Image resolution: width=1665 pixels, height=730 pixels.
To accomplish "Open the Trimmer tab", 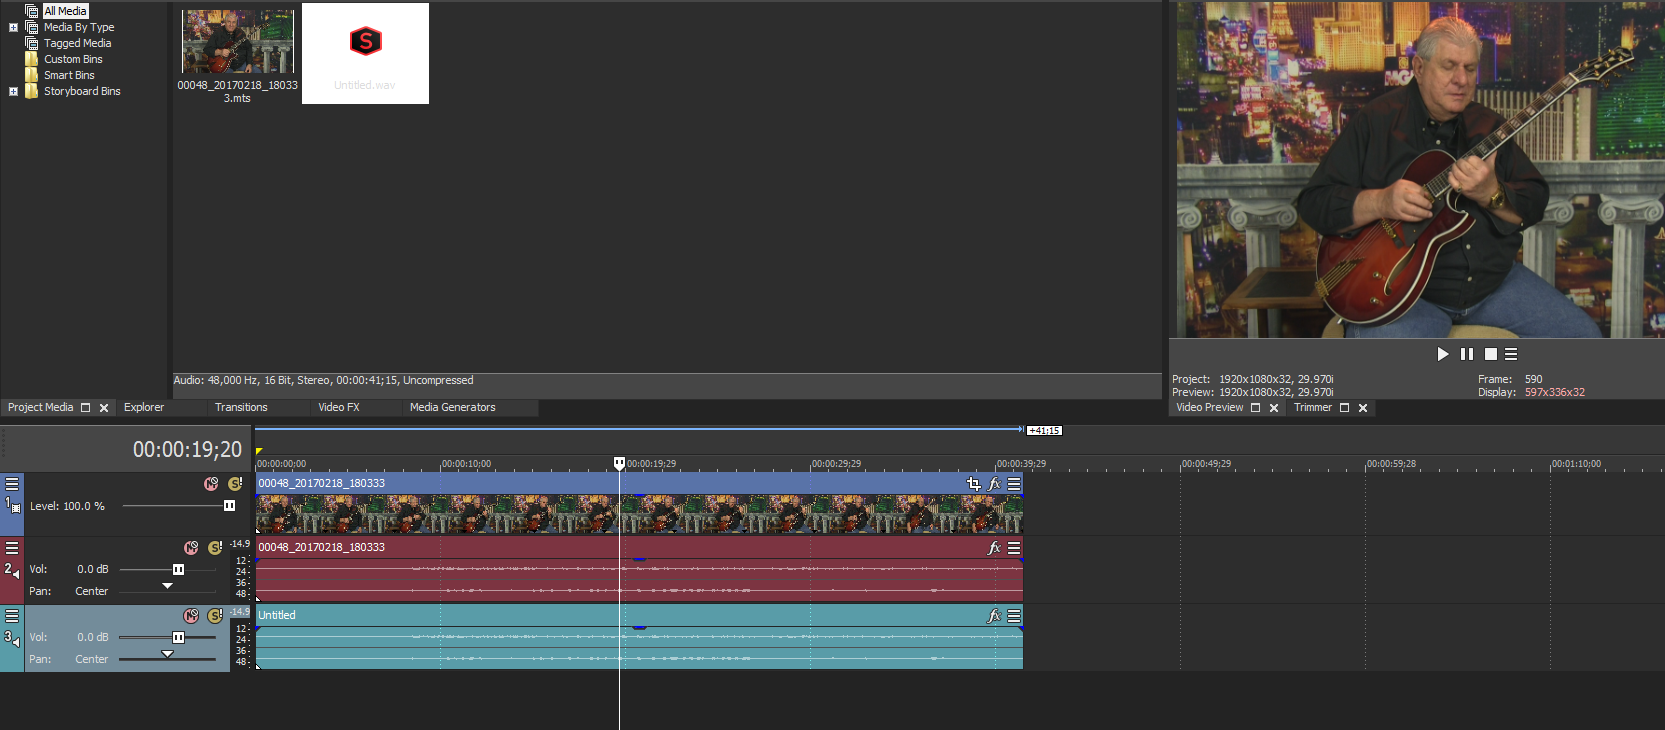I will click(1312, 407).
